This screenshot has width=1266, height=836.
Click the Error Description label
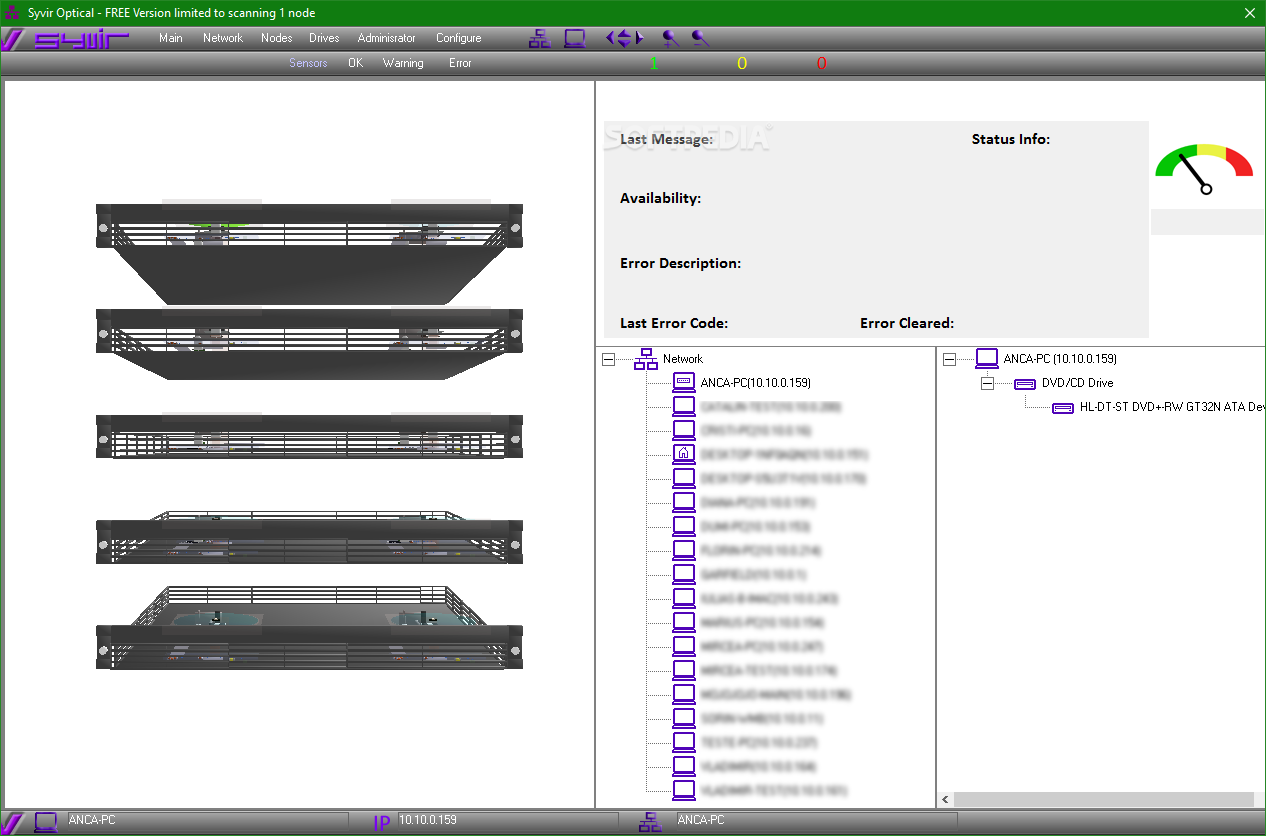click(680, 263)
